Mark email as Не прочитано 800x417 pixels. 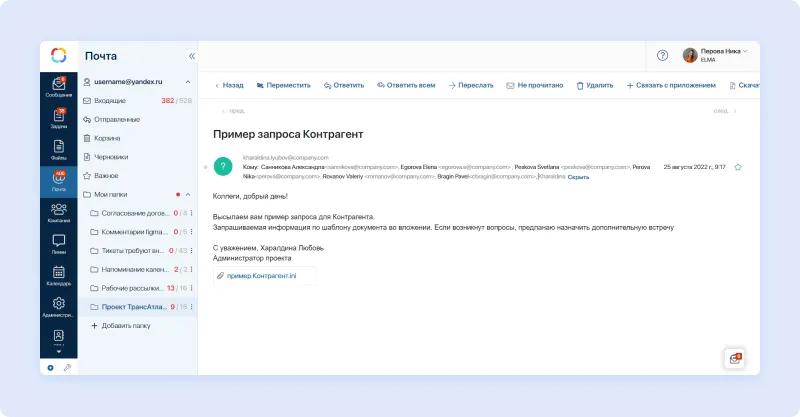click(535, 85)
